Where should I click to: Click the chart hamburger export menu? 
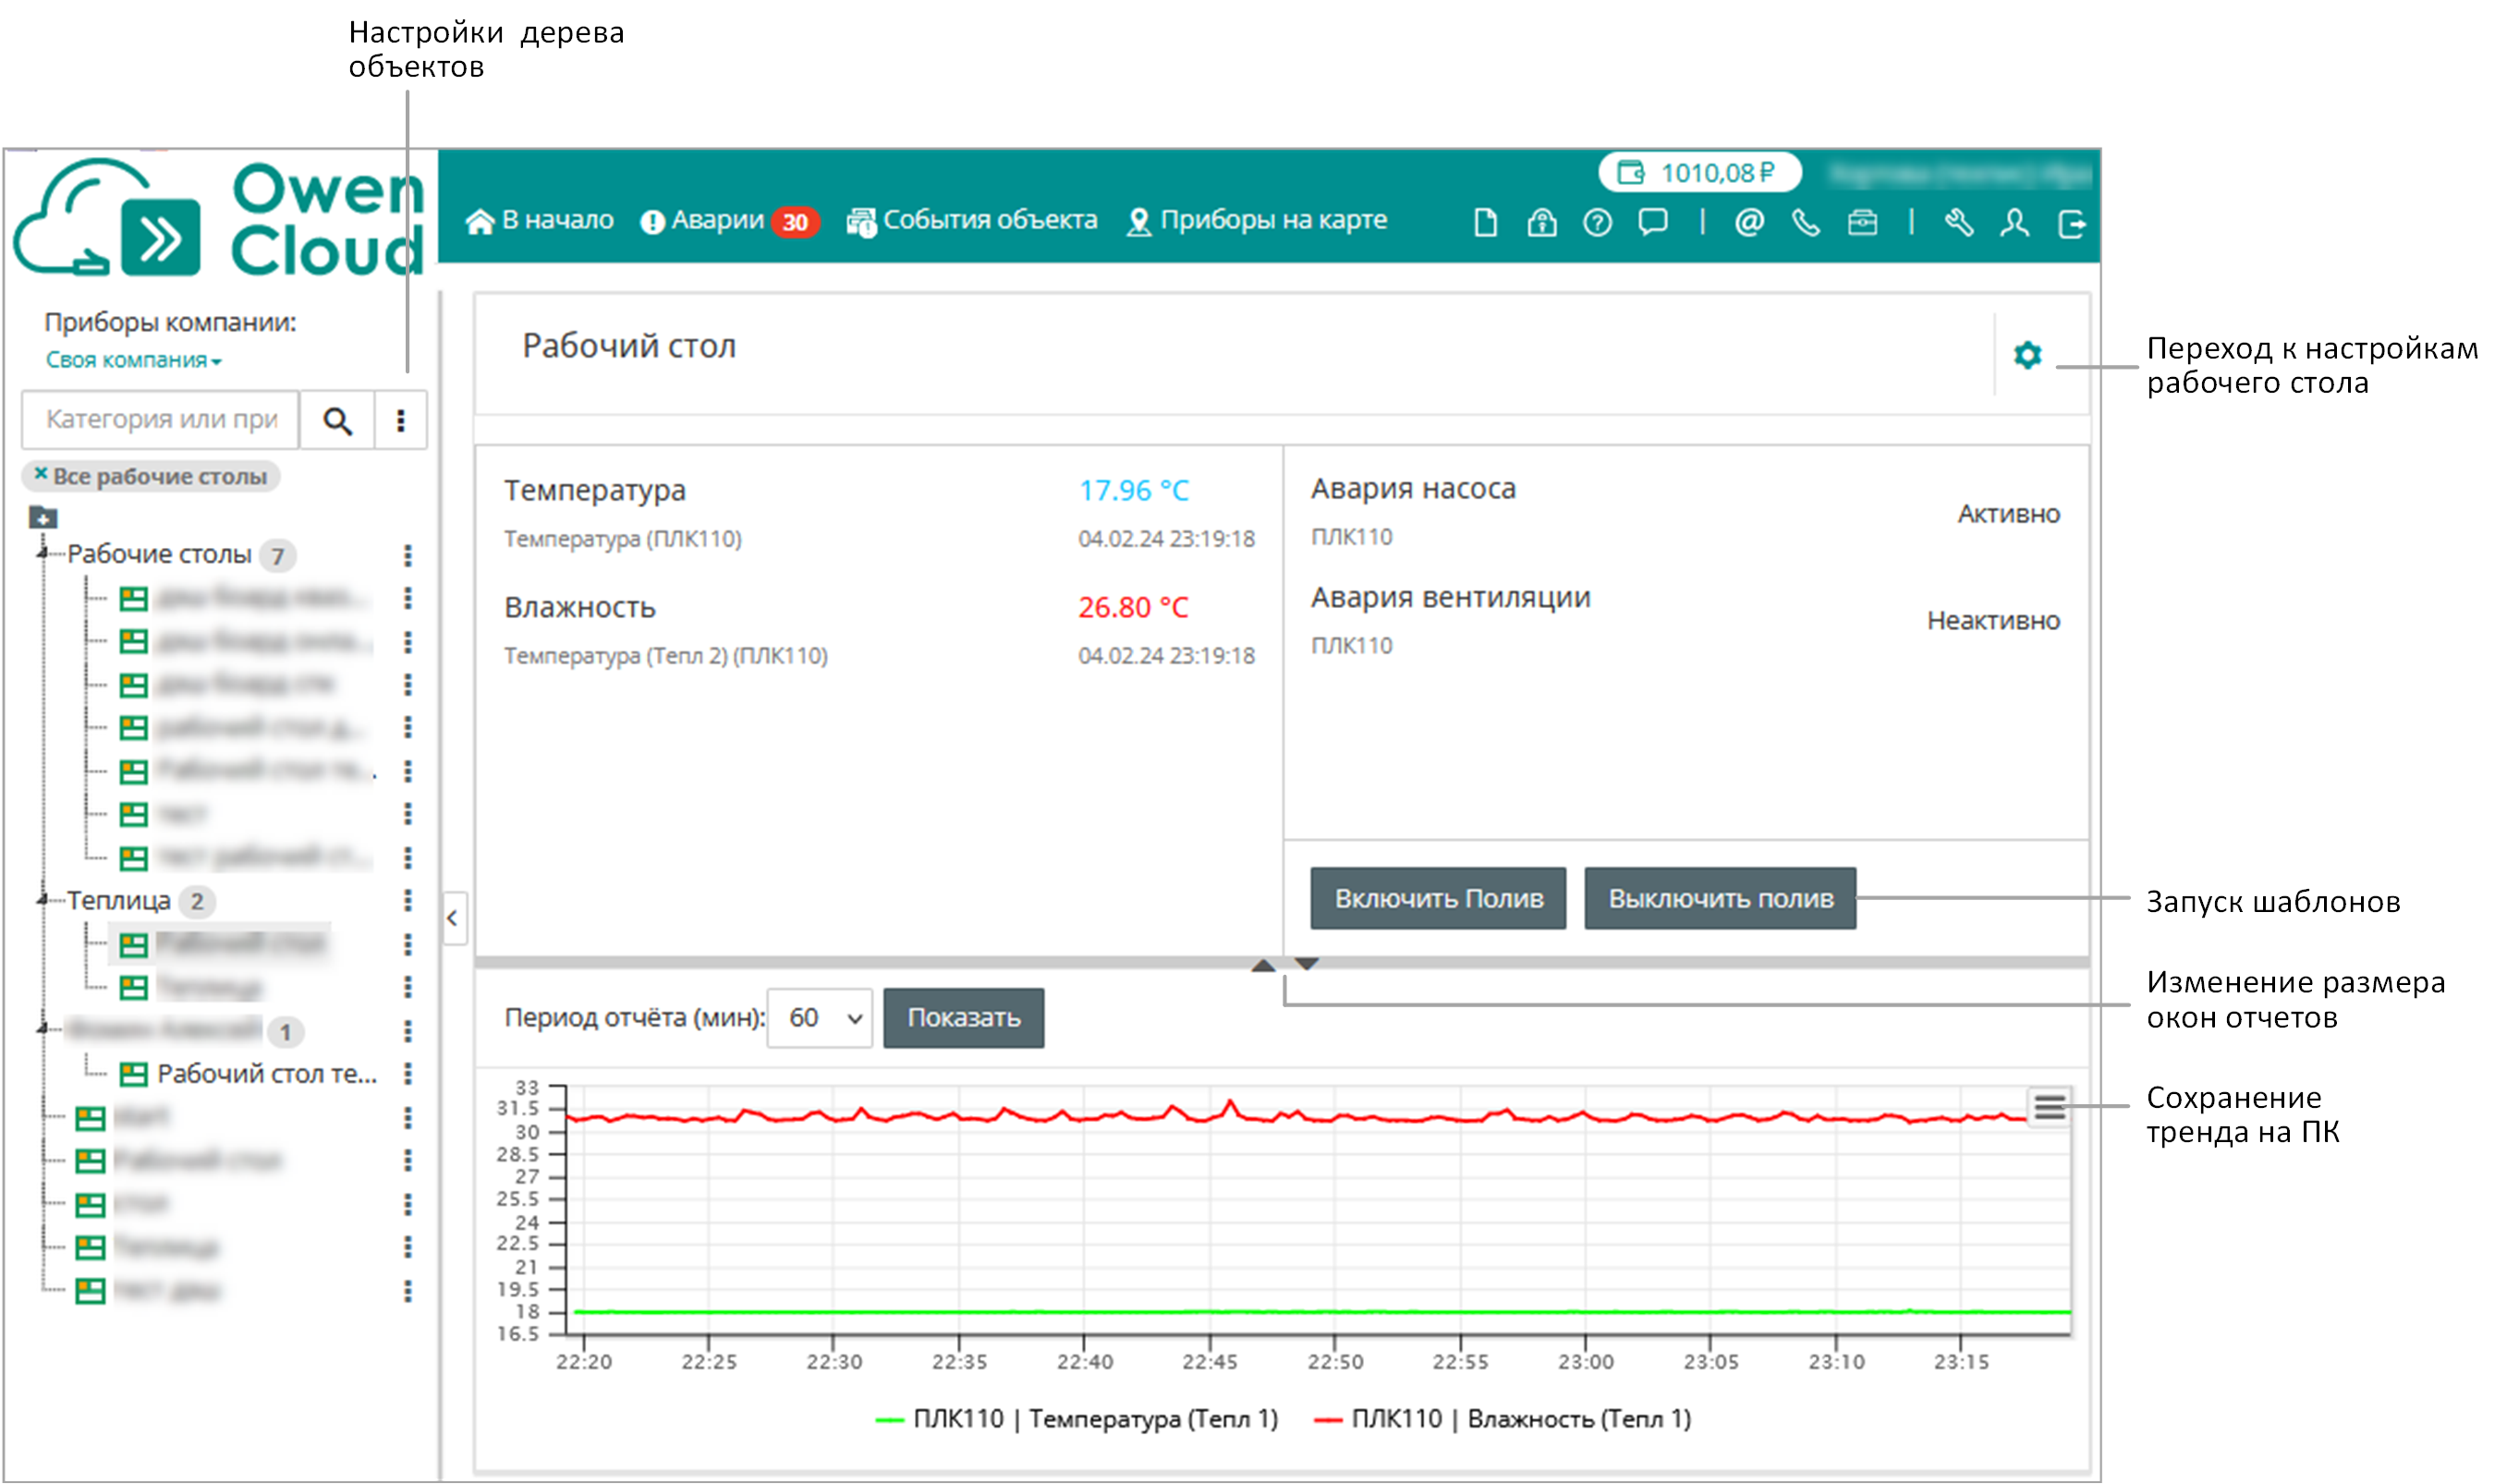coord(2049,1106)
